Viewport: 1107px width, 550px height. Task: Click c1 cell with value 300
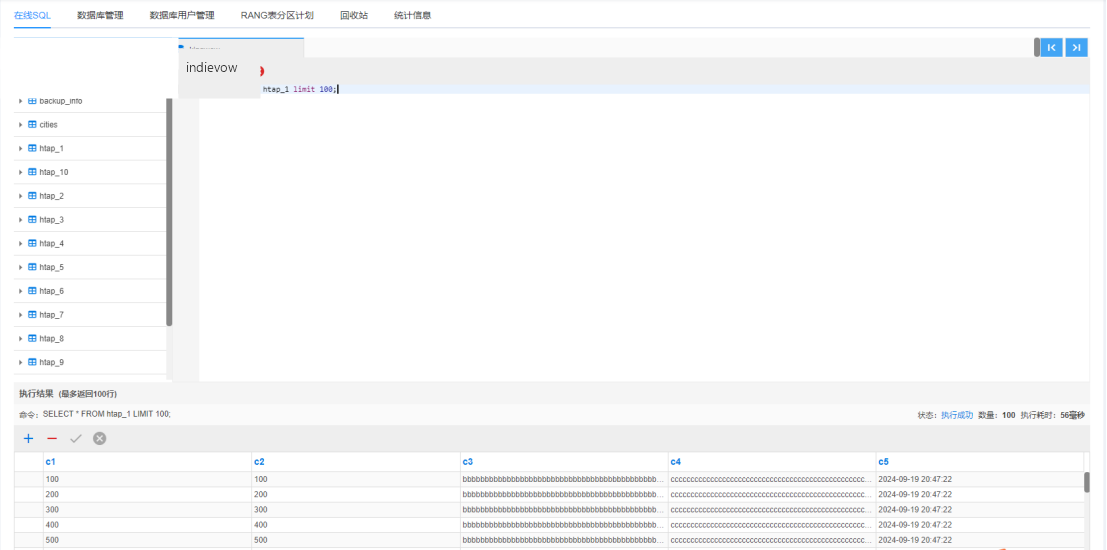(x=147, y=510)
